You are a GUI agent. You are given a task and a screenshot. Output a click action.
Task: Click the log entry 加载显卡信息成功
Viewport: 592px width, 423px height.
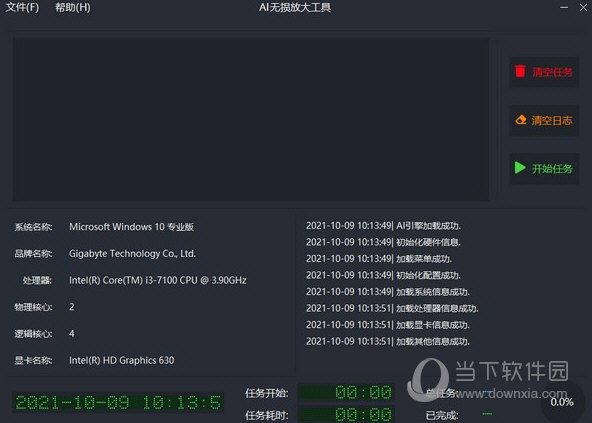tap(388, 325)
